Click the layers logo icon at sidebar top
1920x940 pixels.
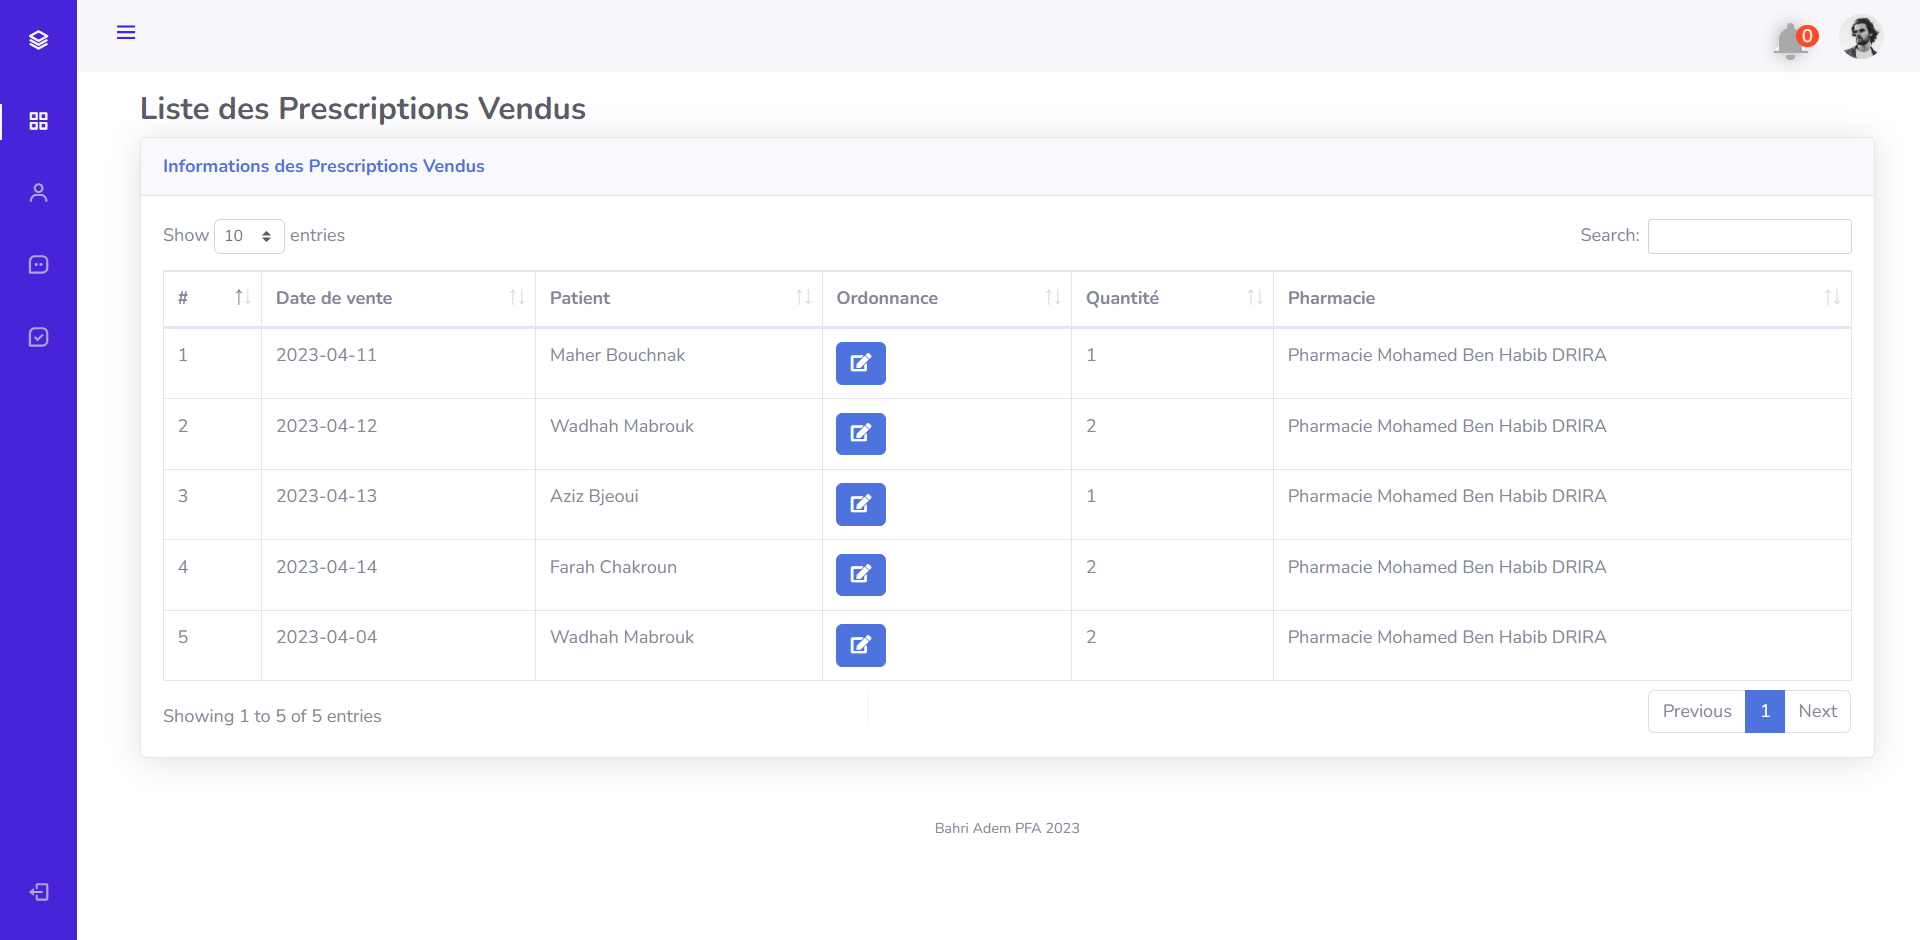38,40
